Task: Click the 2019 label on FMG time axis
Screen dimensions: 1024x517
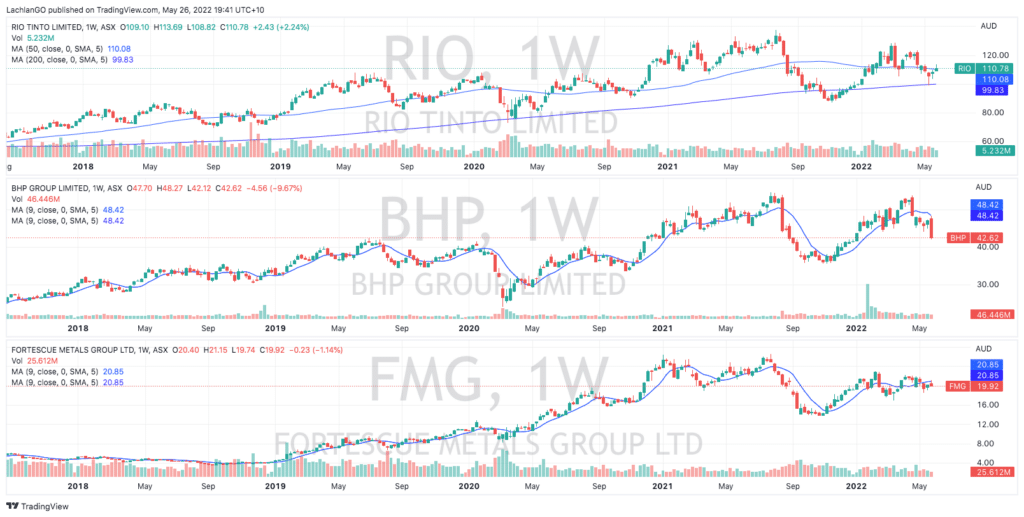Action: (275, 486)
